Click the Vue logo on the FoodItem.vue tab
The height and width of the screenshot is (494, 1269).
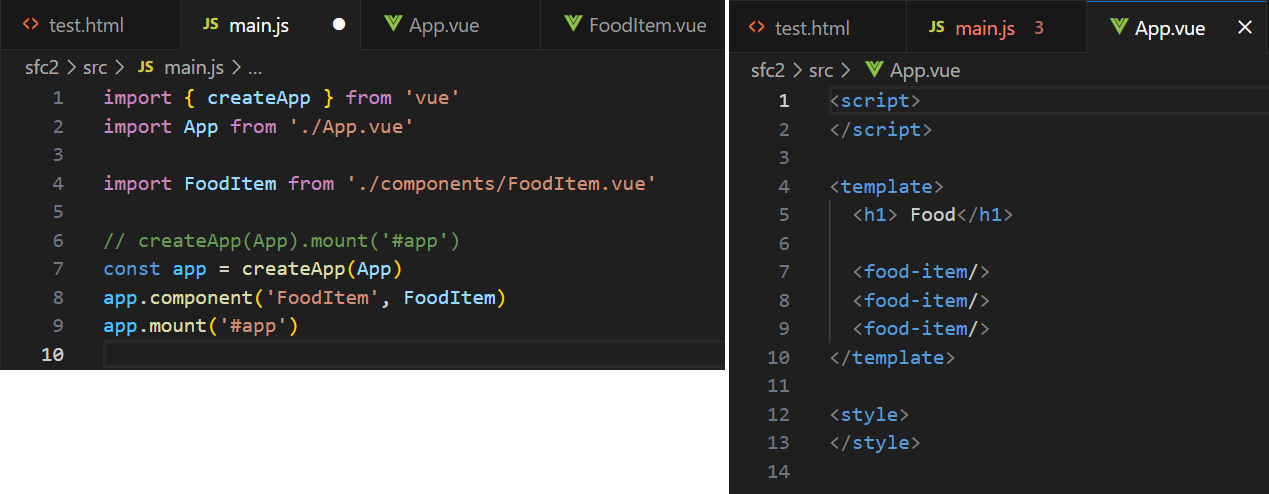573,25
